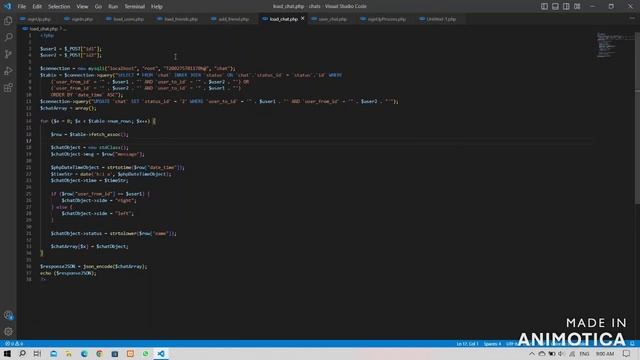Click the editor vertical scrollbar
The height and width of the screenshot is (360, 640).
[637, 118]
